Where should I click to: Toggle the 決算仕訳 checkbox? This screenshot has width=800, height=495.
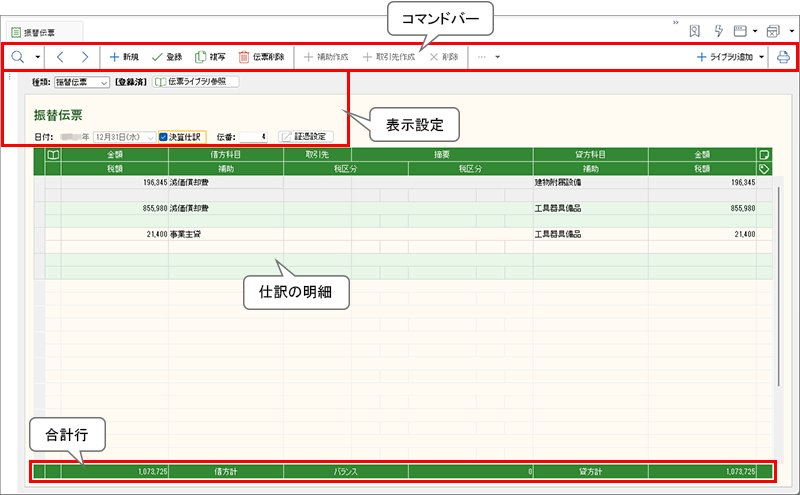pos(165,136)
